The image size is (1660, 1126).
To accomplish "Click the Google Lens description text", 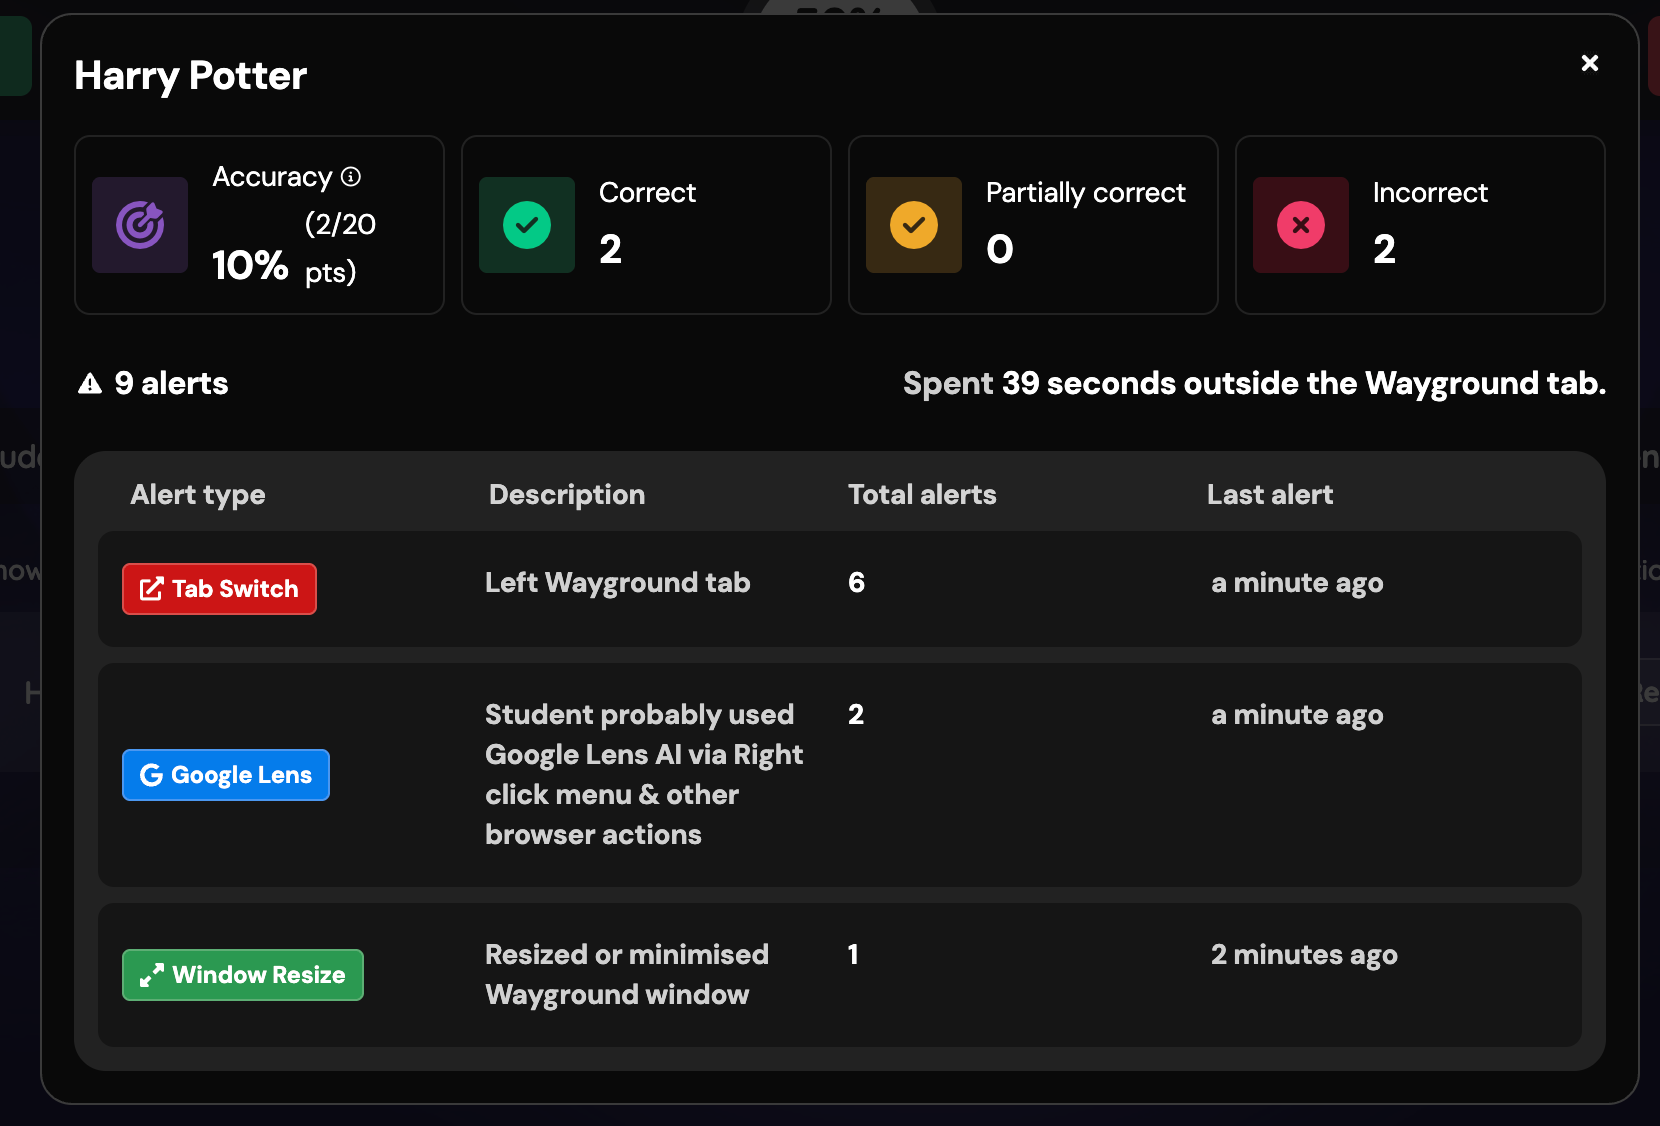I will (x=644, y=775).
